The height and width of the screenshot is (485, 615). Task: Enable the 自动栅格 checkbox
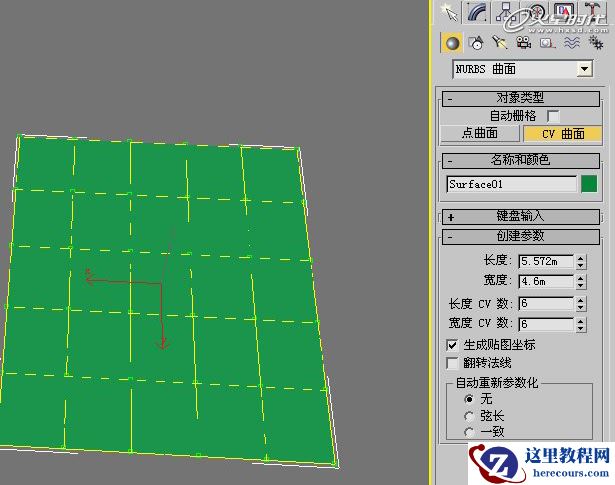[553, 116]
